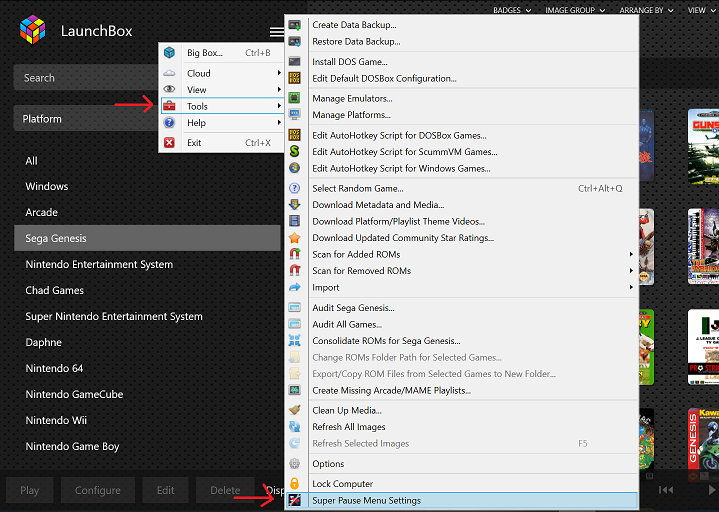Open the IMAGE GROUP dropdown
The image size is (719, 512).
pyautogui.click(x=575, y=10)
